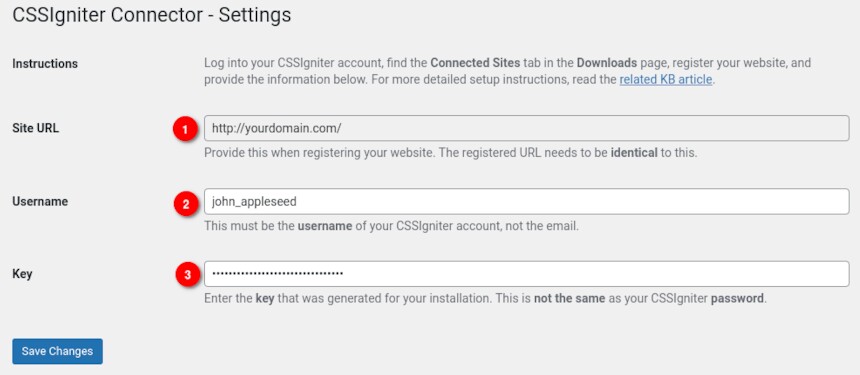The image size is (860, 375).
Task: Click the Username field label
Action: pyautogui.click(x=40, y=201)
